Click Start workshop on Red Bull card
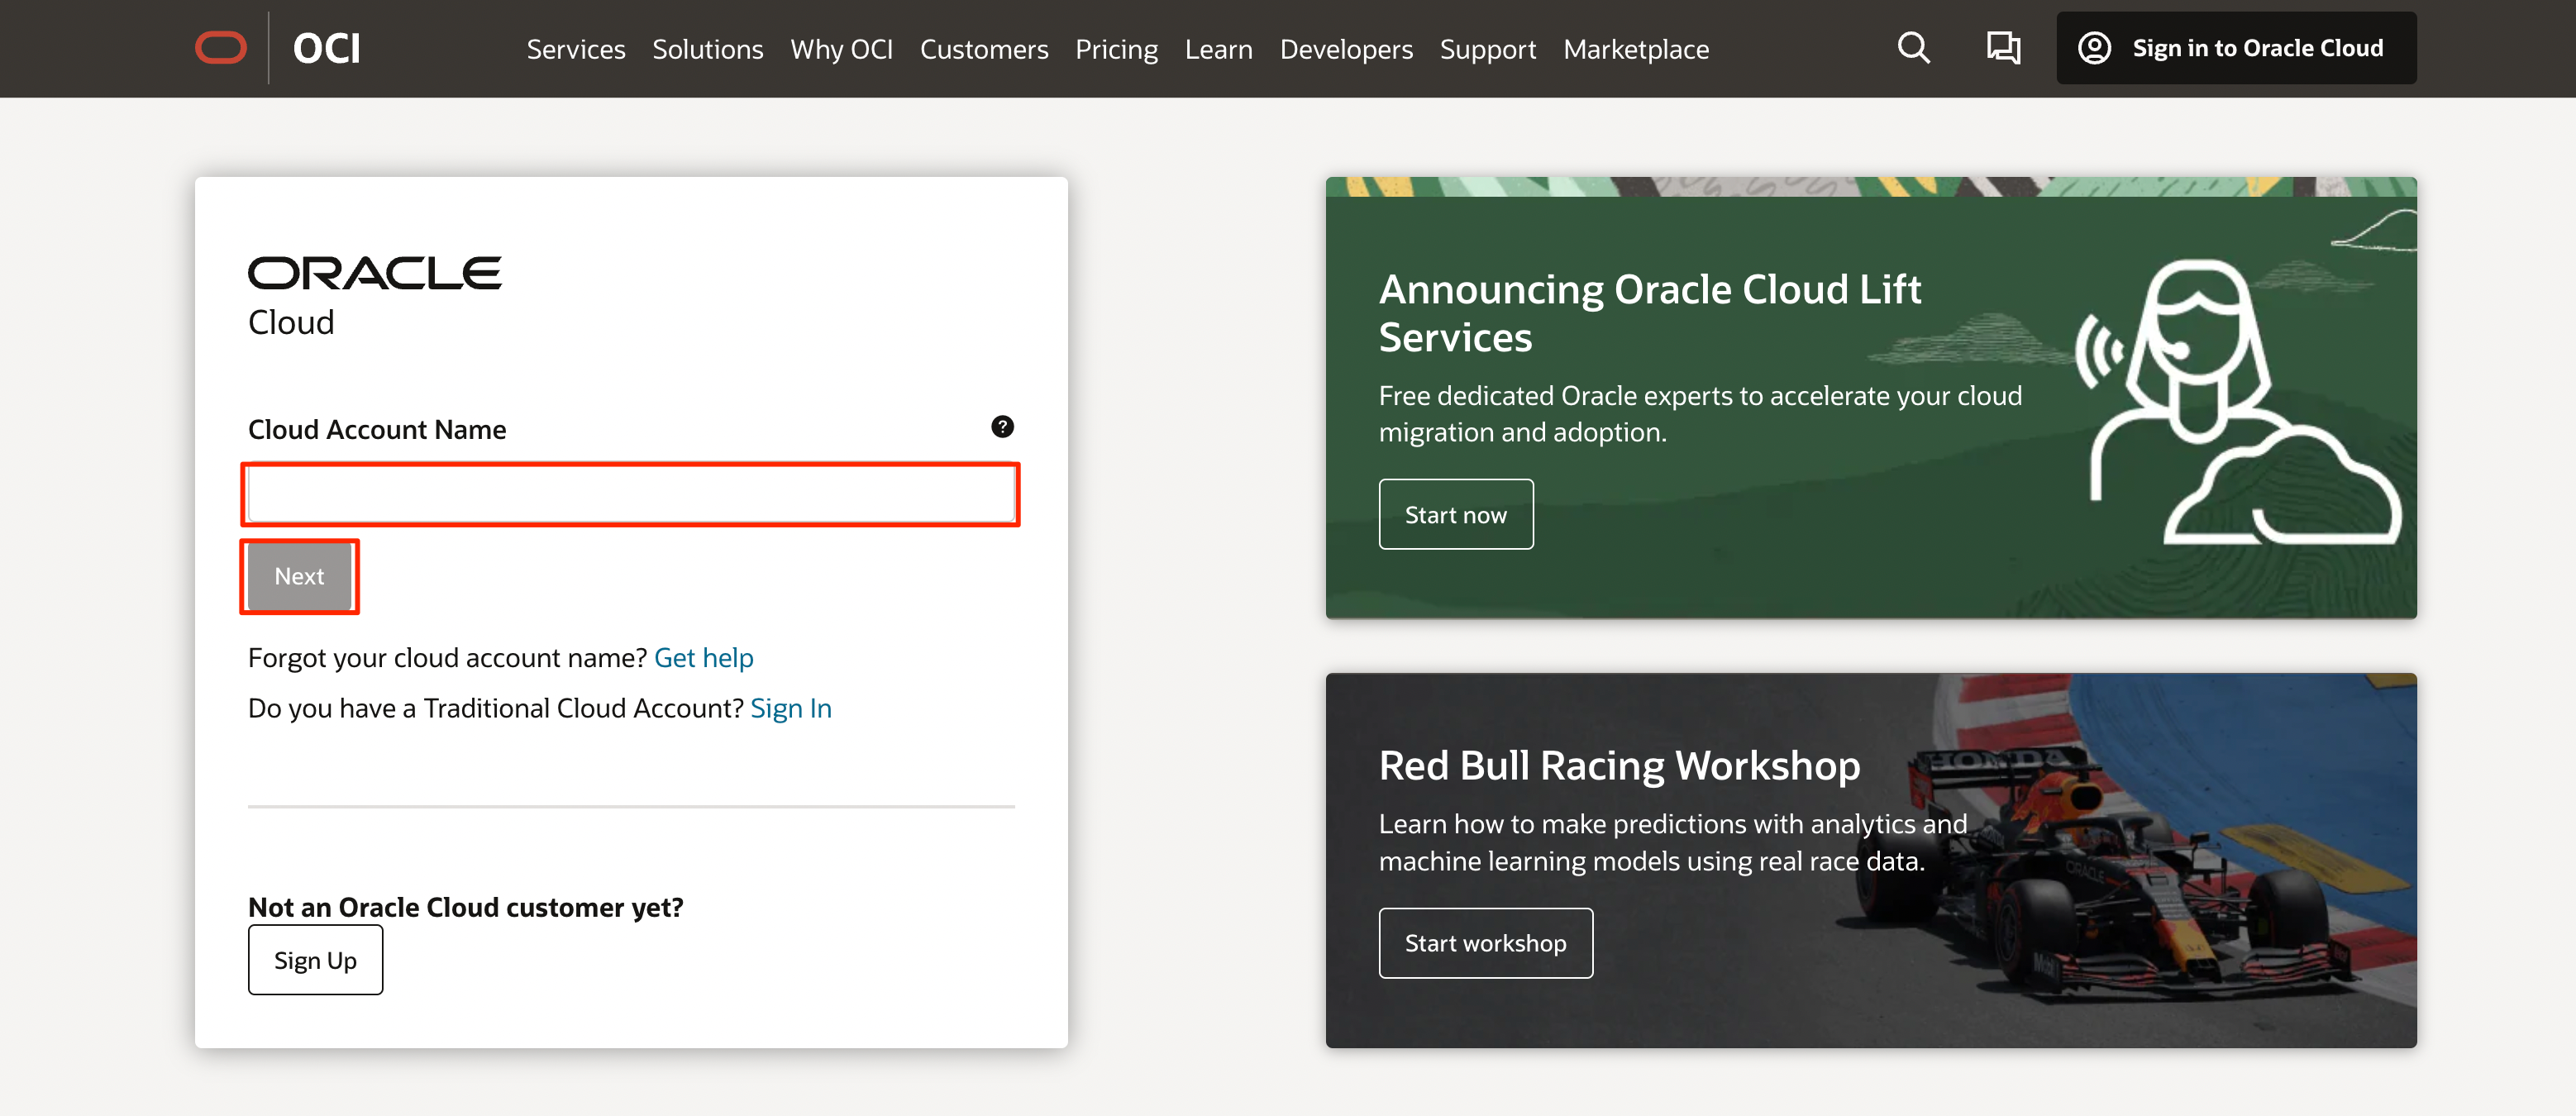This screenshot has width=2576, height=1116. 1484,943
